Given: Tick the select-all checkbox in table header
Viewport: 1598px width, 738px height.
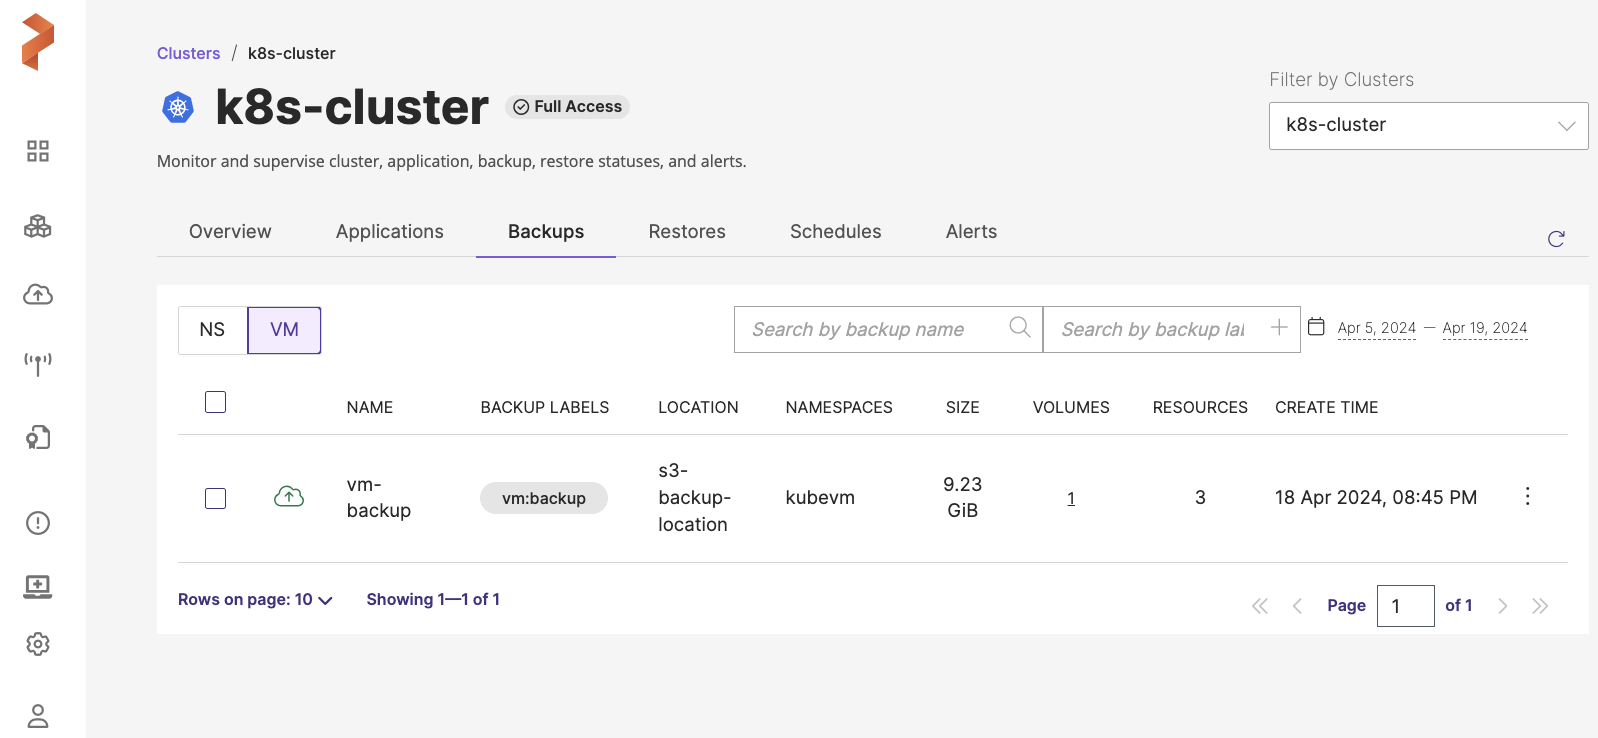Looking at the screenshot, I should tap(215, 402).
